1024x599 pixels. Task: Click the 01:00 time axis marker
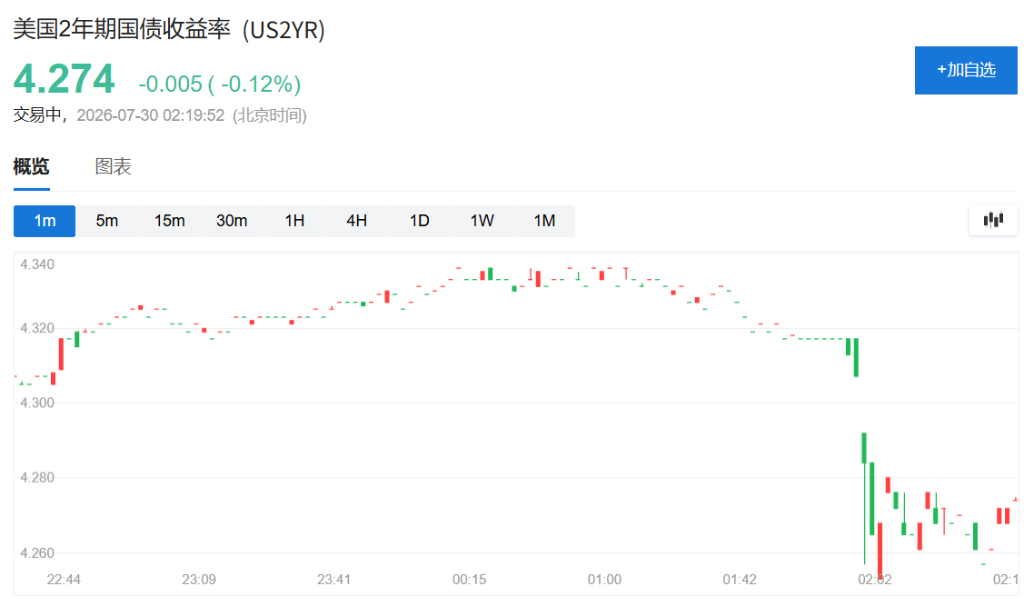coord(604,579)
